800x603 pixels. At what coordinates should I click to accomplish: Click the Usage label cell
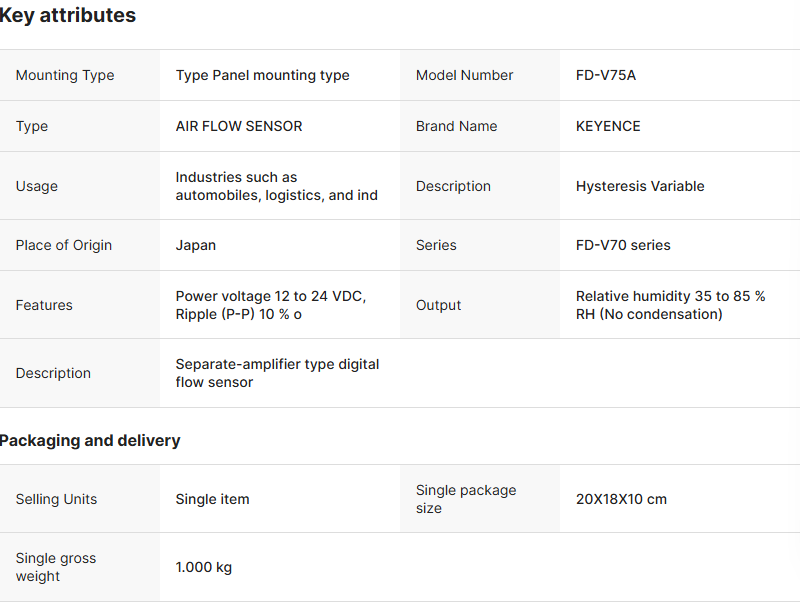coord(37,186)
